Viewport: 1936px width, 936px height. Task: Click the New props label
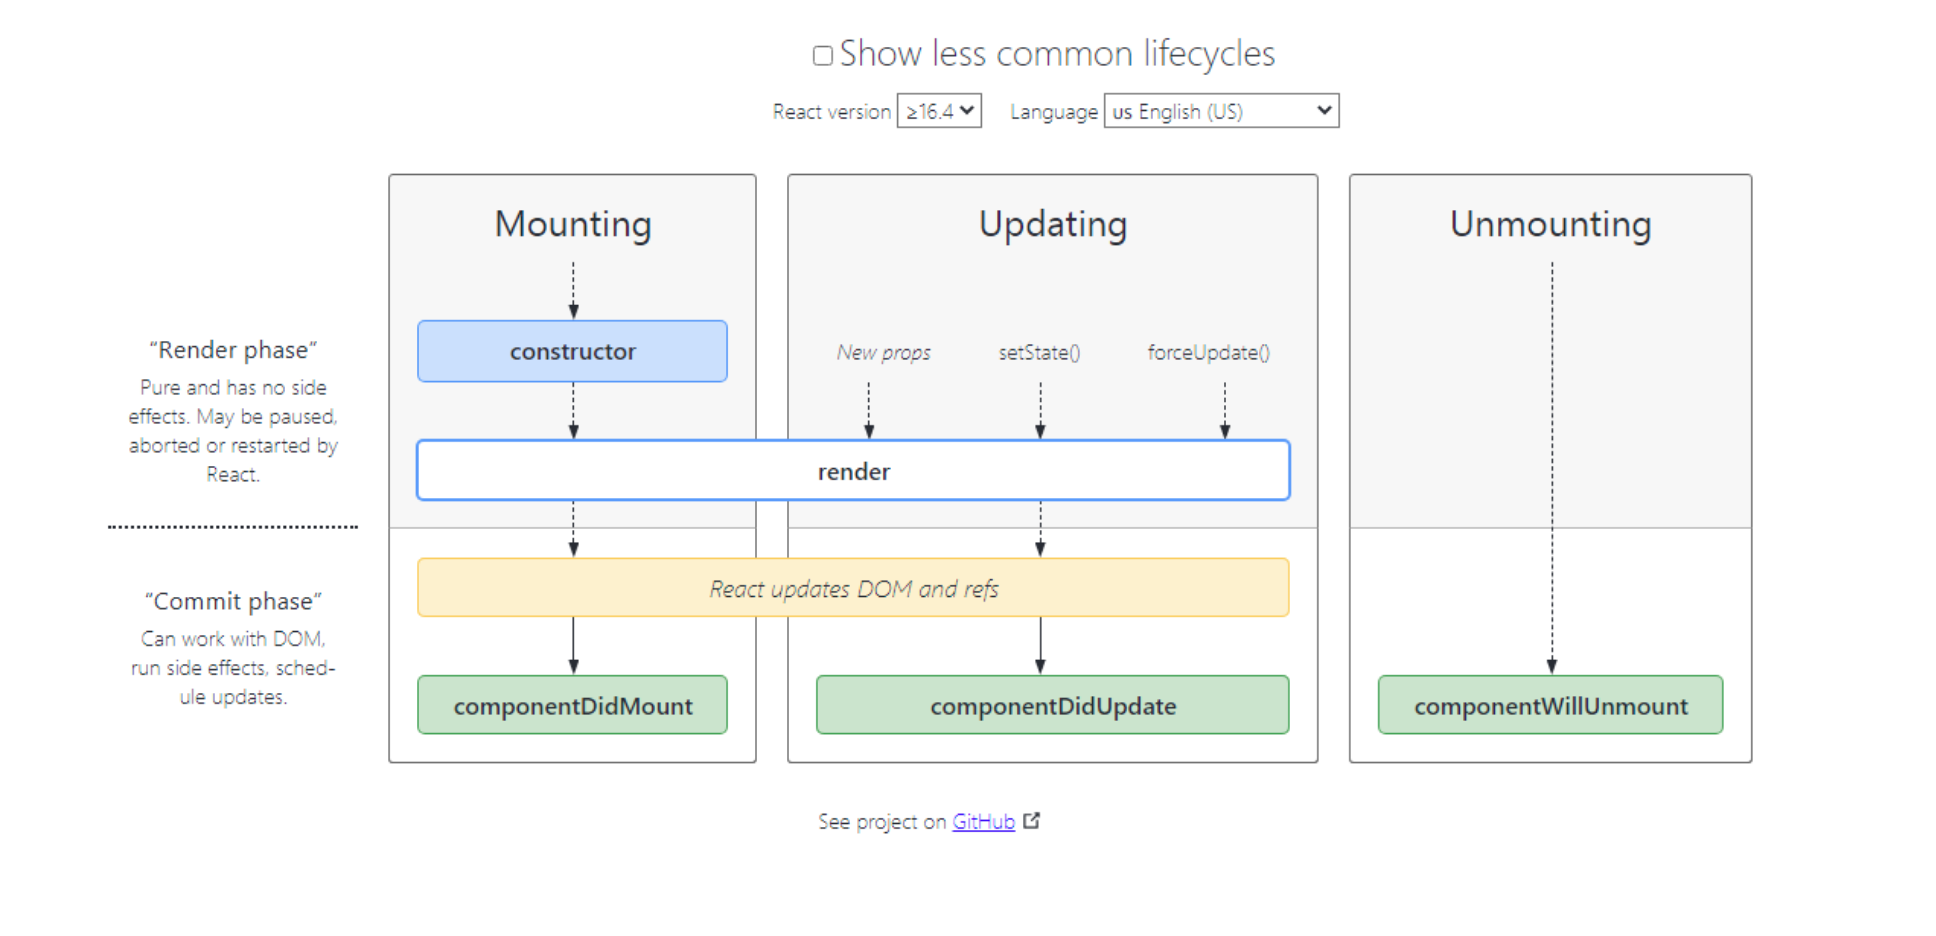coord(884,352)
